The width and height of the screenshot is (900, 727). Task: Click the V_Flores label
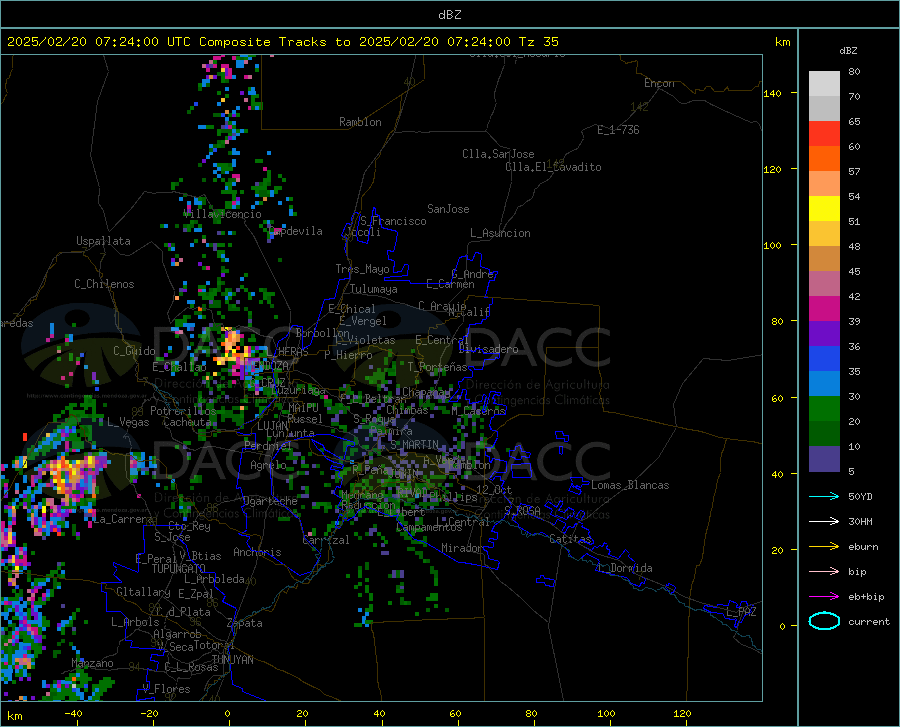tap(166, 689)
